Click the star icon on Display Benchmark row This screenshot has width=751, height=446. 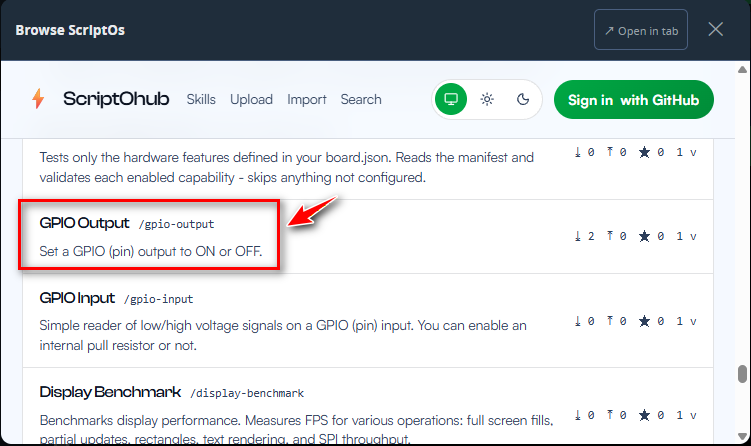click(645, 415)
